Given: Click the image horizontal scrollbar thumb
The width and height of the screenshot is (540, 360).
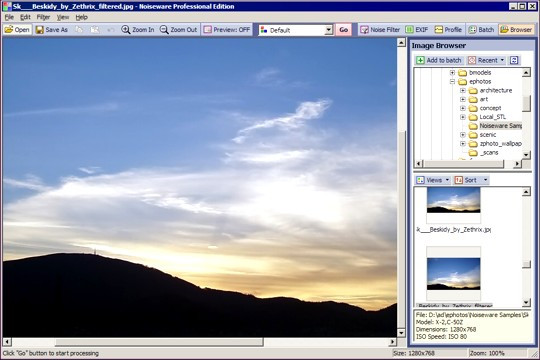Looking at the screenshot, I should (x=159, y=342).
